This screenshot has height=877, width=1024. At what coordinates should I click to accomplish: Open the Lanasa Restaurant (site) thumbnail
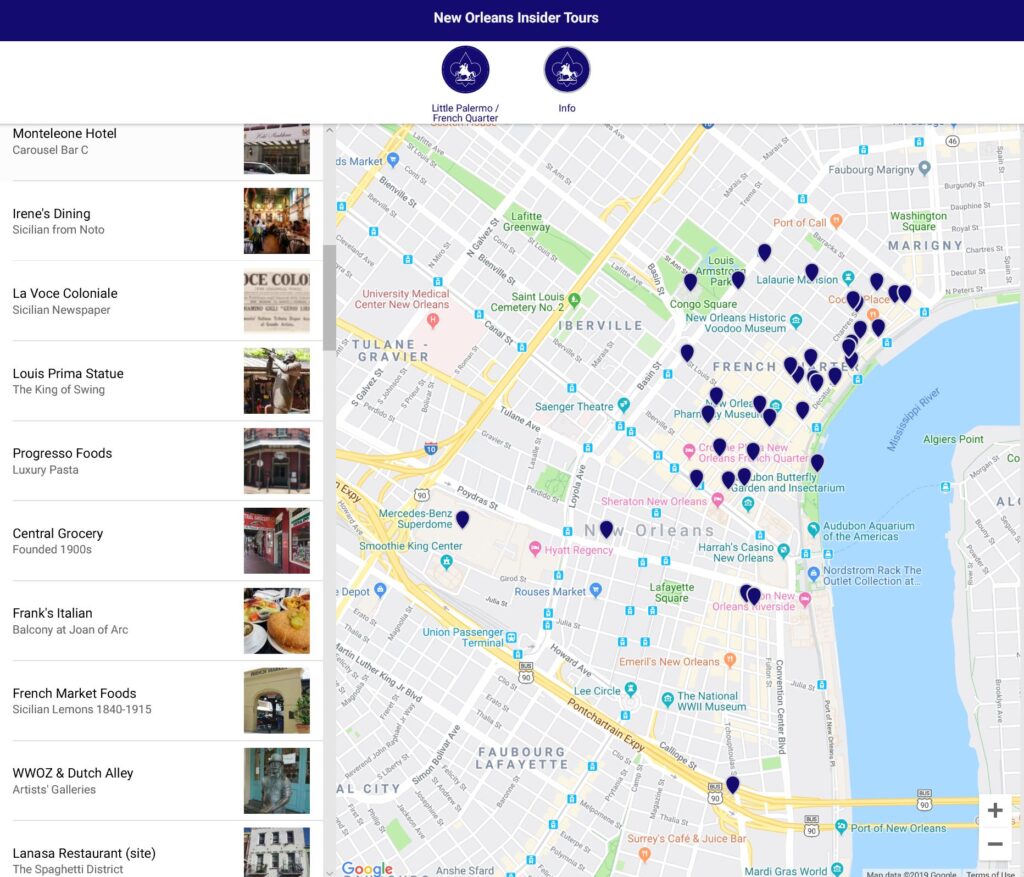click(277, 852)
